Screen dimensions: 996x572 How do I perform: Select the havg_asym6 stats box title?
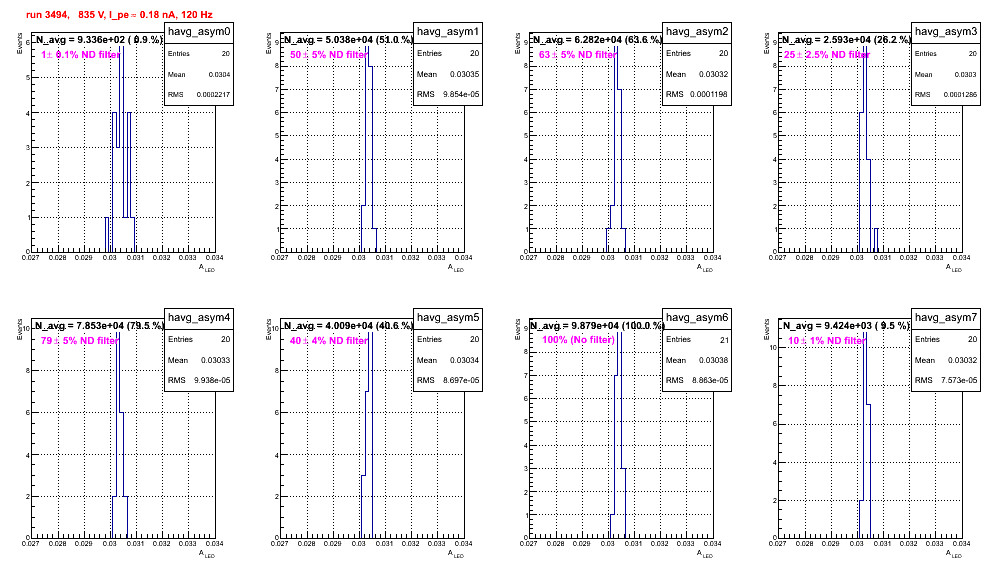coord(697,317)
